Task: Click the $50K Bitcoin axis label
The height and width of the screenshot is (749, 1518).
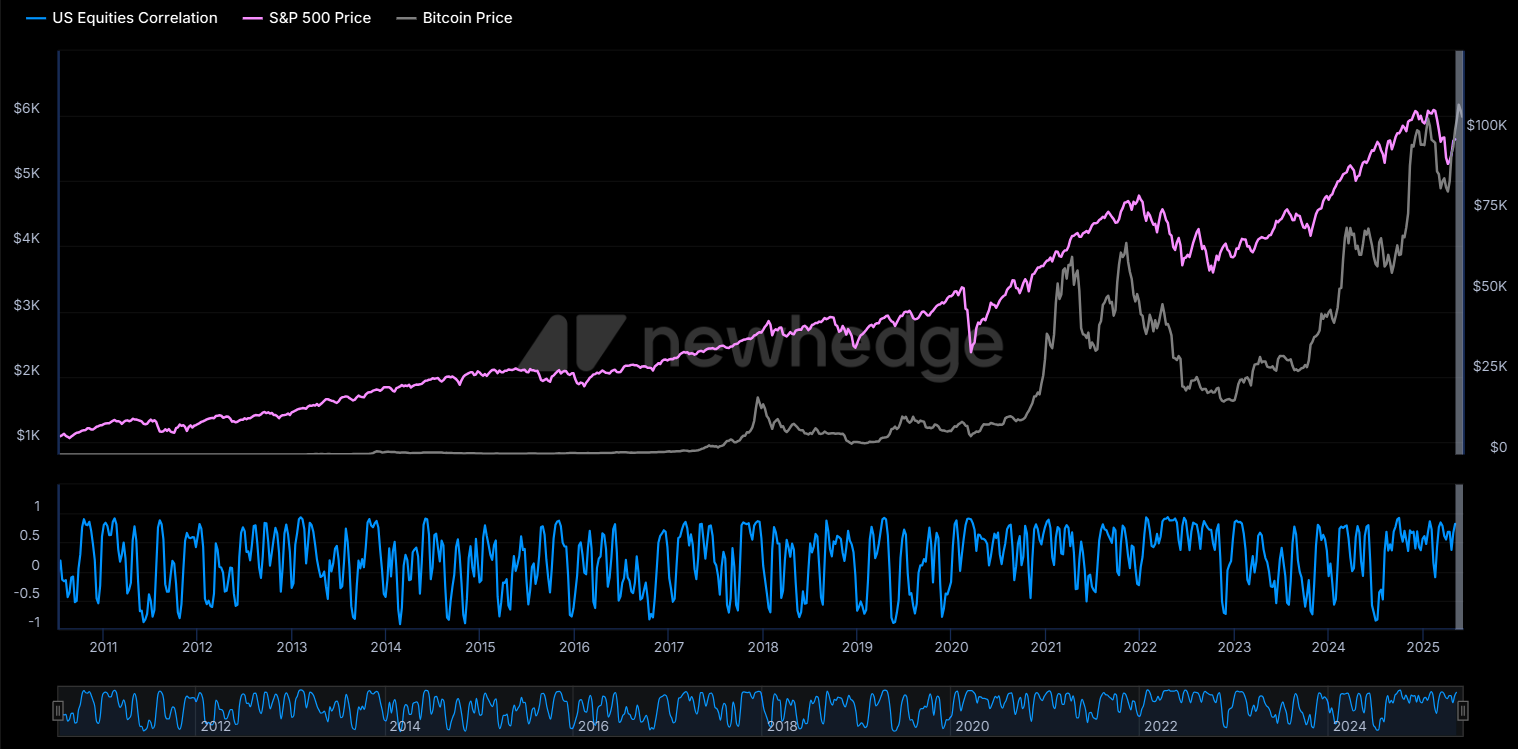Action: coord(1490,286)
